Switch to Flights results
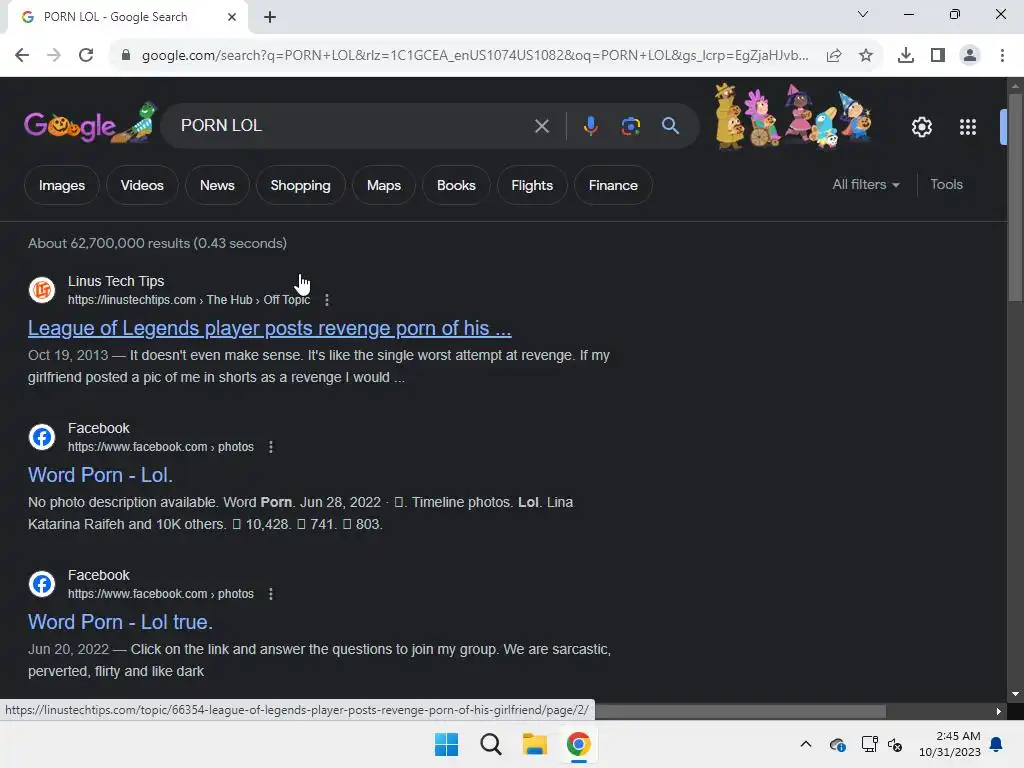This screenshot has height=768, width=1024. coord(532,185)
